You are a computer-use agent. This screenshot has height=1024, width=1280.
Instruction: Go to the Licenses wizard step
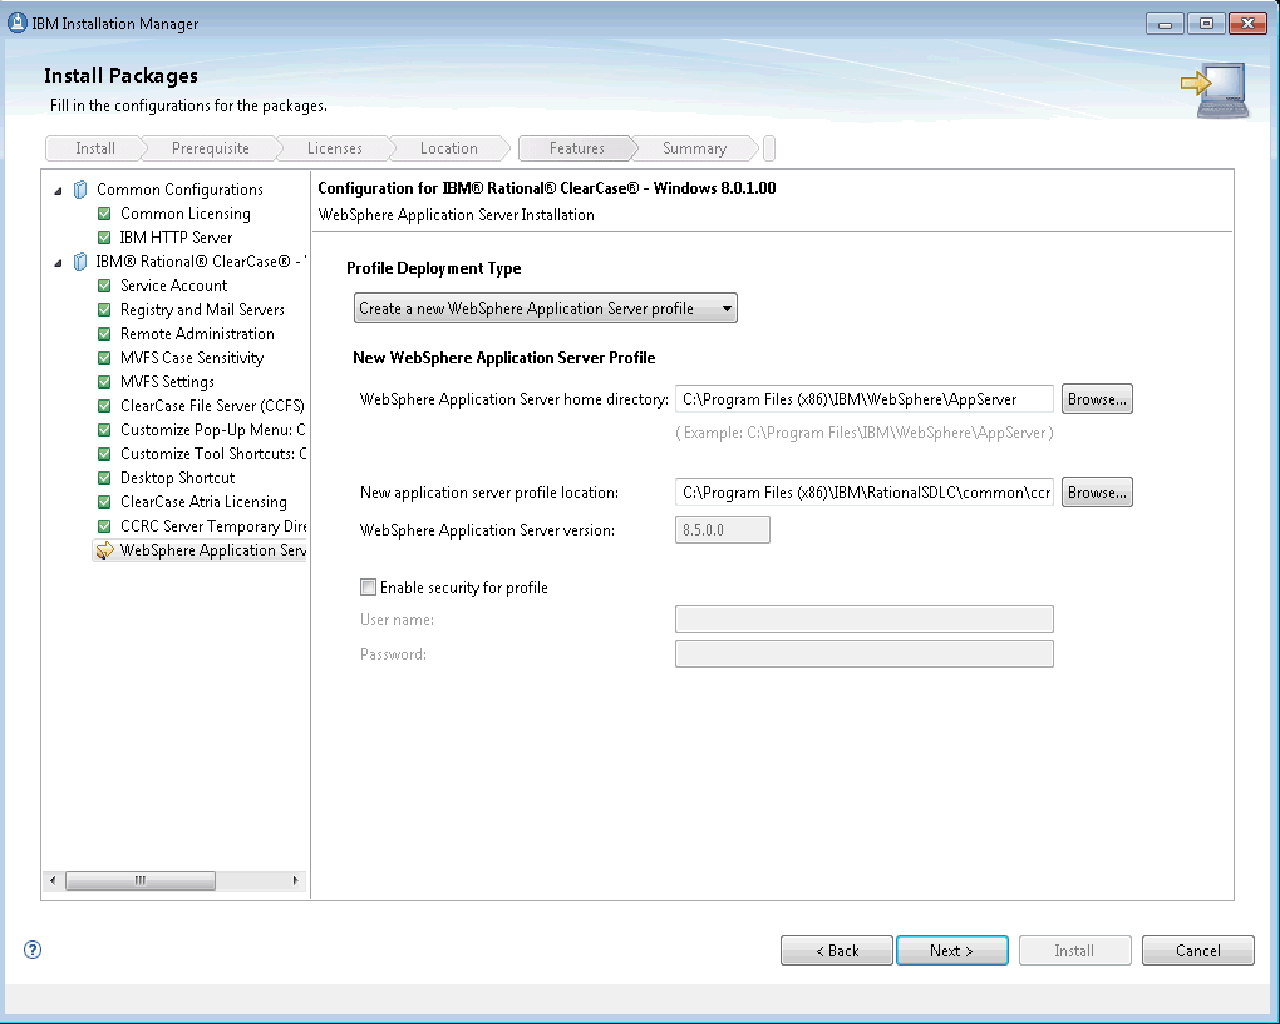[x=334, y=148]
